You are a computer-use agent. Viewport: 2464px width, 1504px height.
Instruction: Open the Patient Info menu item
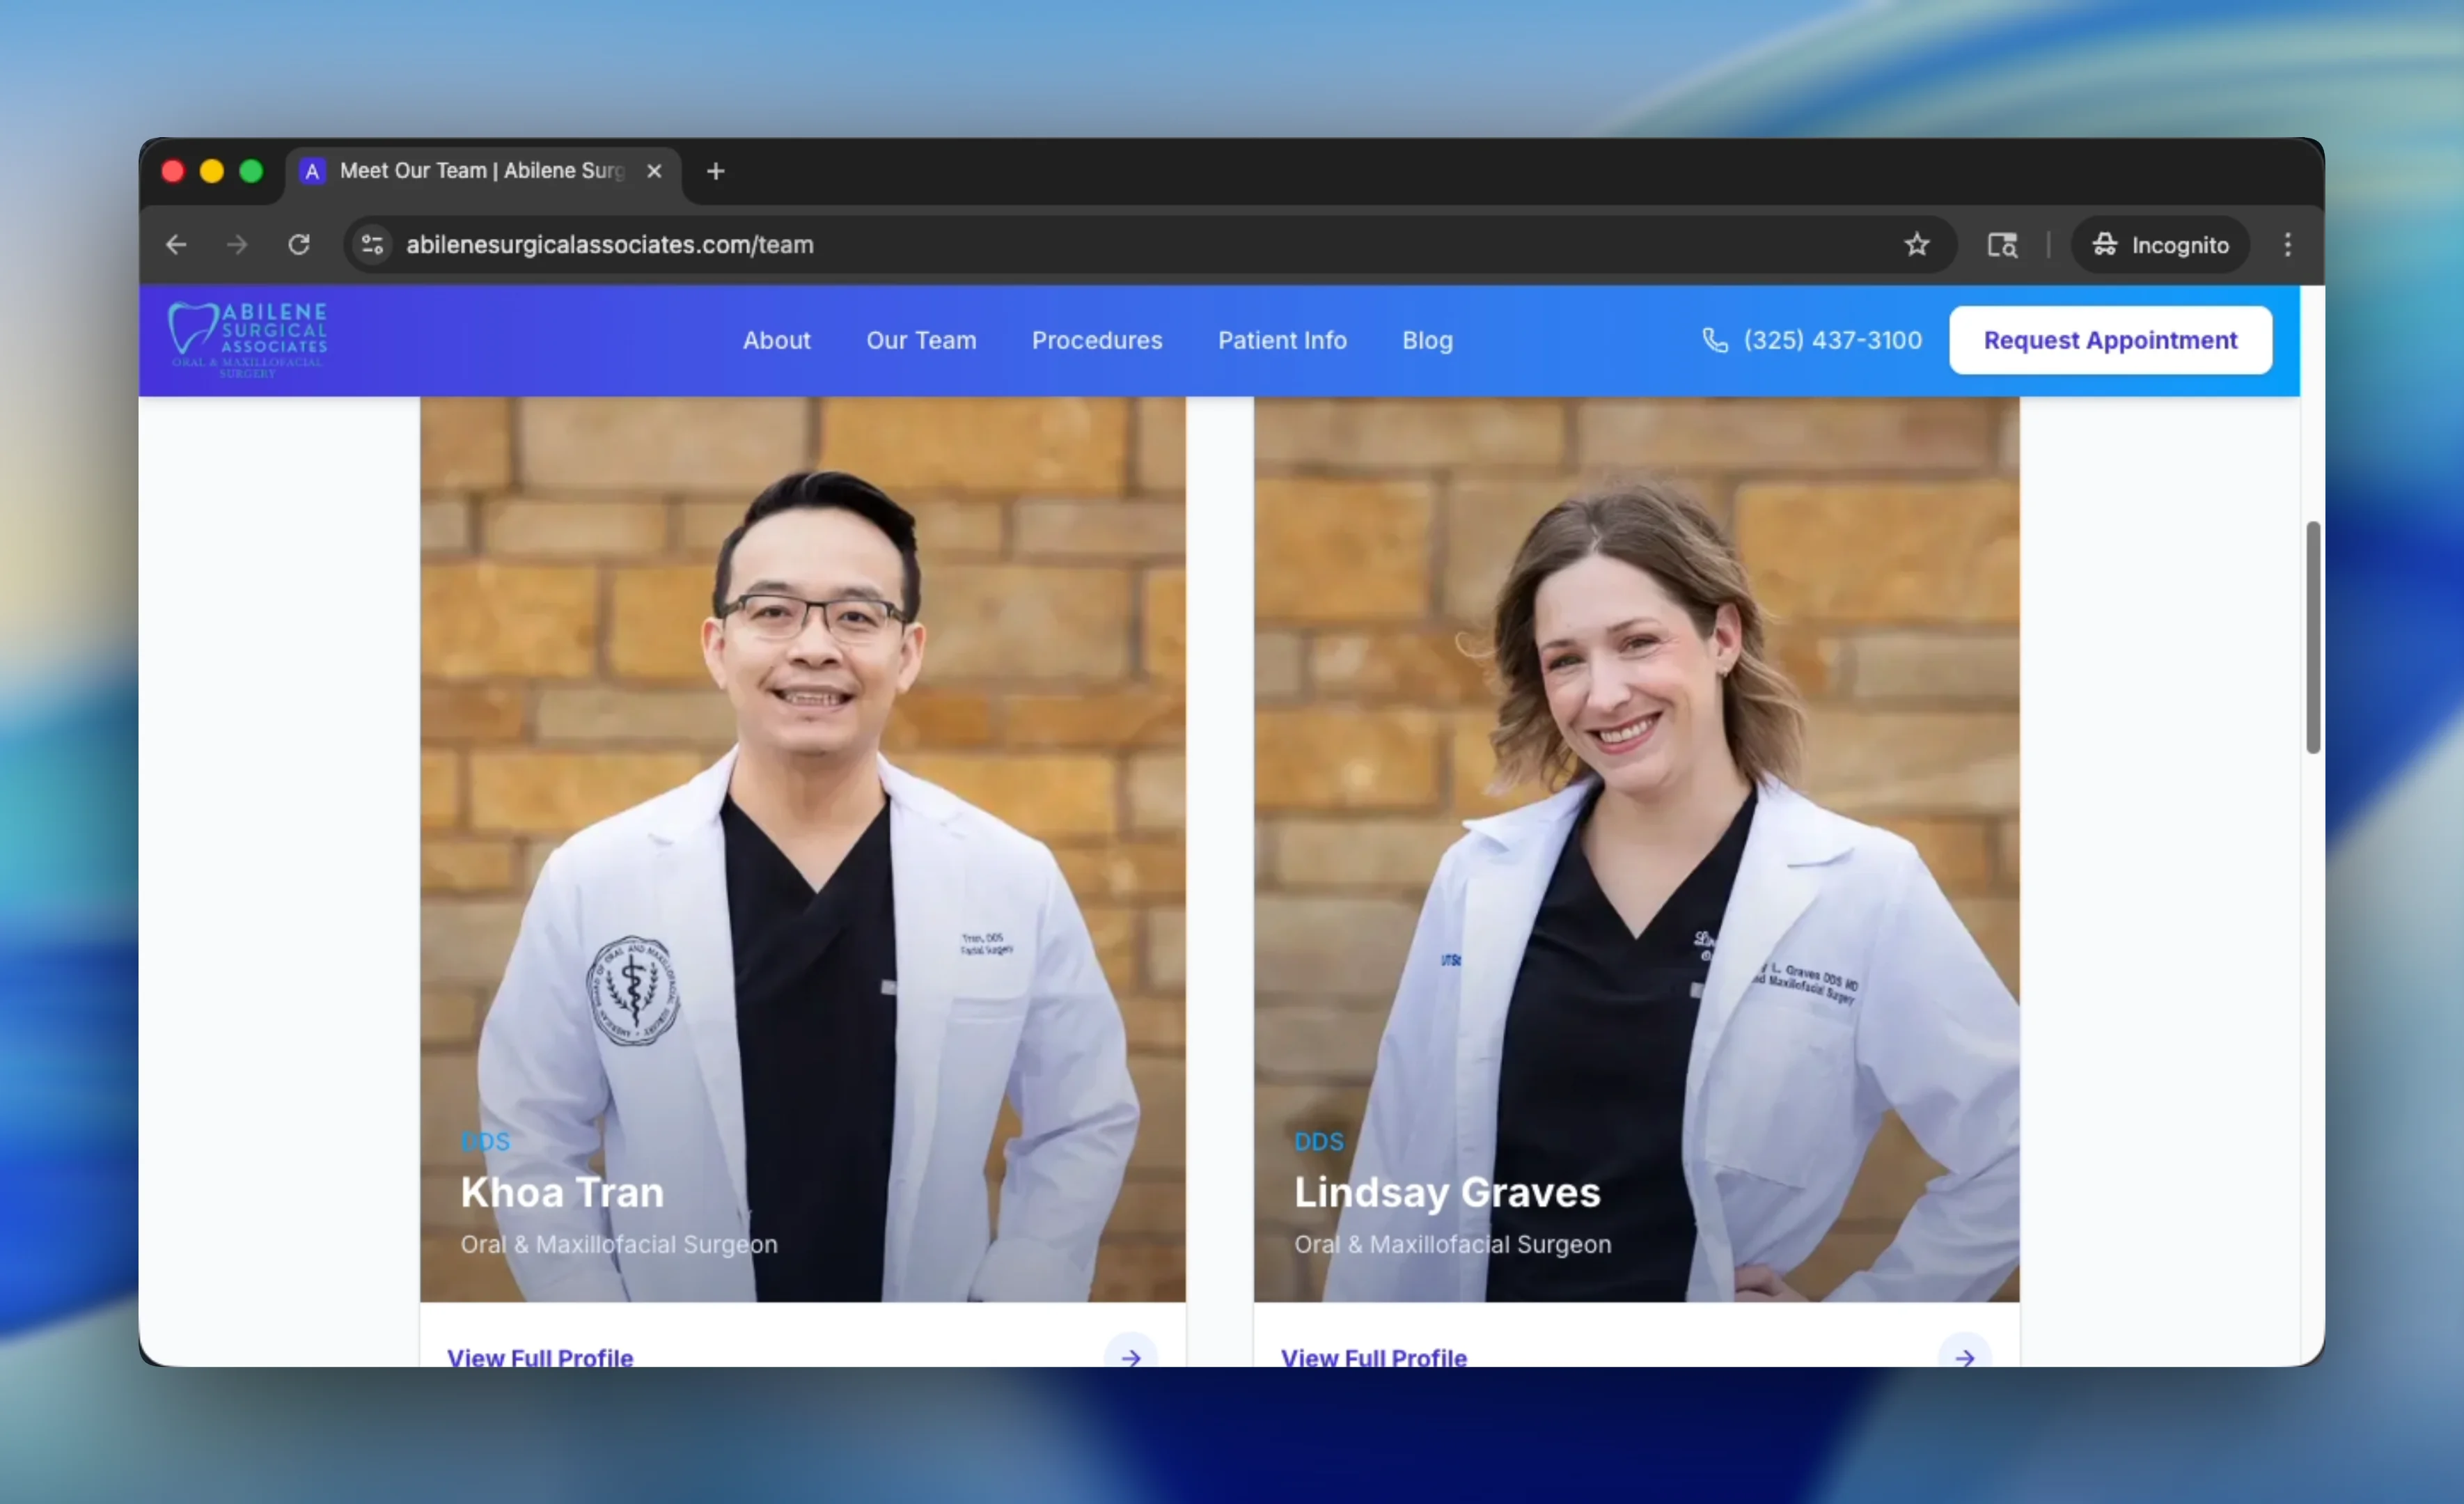click(x=1282, y=340)
